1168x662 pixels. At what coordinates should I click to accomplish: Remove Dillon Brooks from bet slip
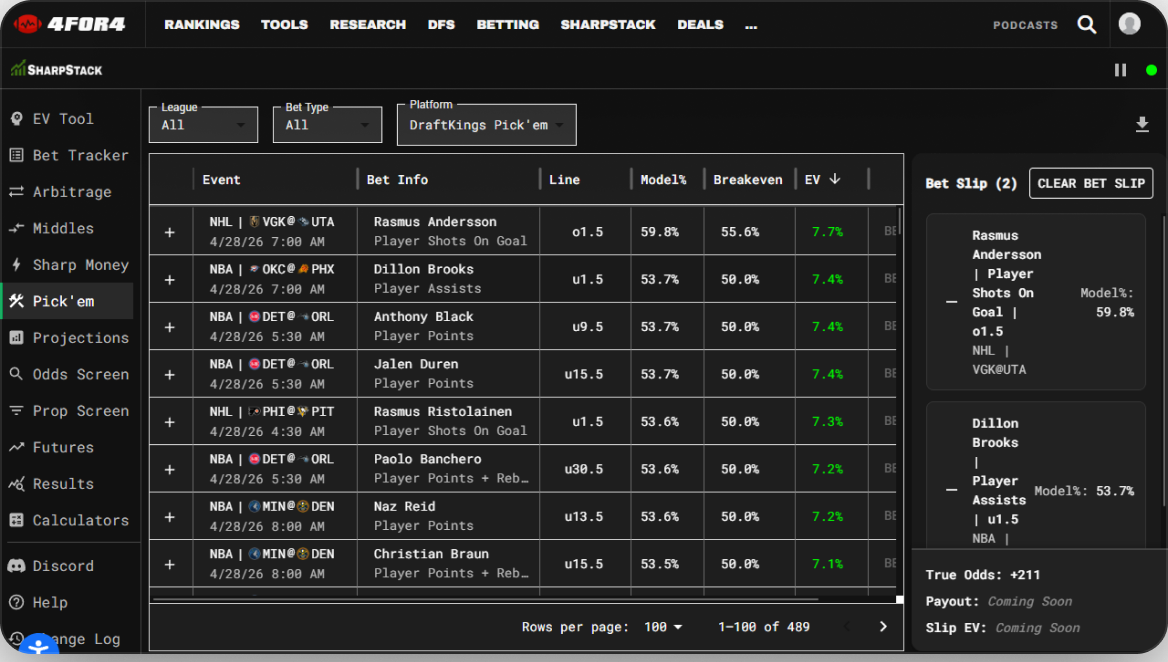tap(951, 490)
